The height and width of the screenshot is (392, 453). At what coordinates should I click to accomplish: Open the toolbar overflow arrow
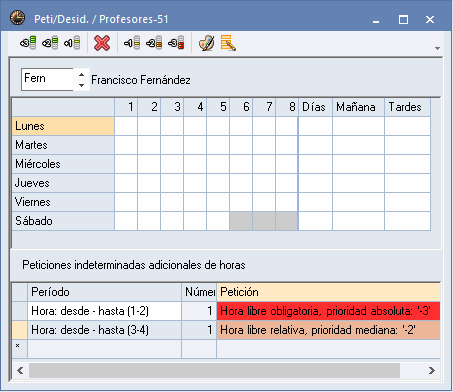pos(437,48)
